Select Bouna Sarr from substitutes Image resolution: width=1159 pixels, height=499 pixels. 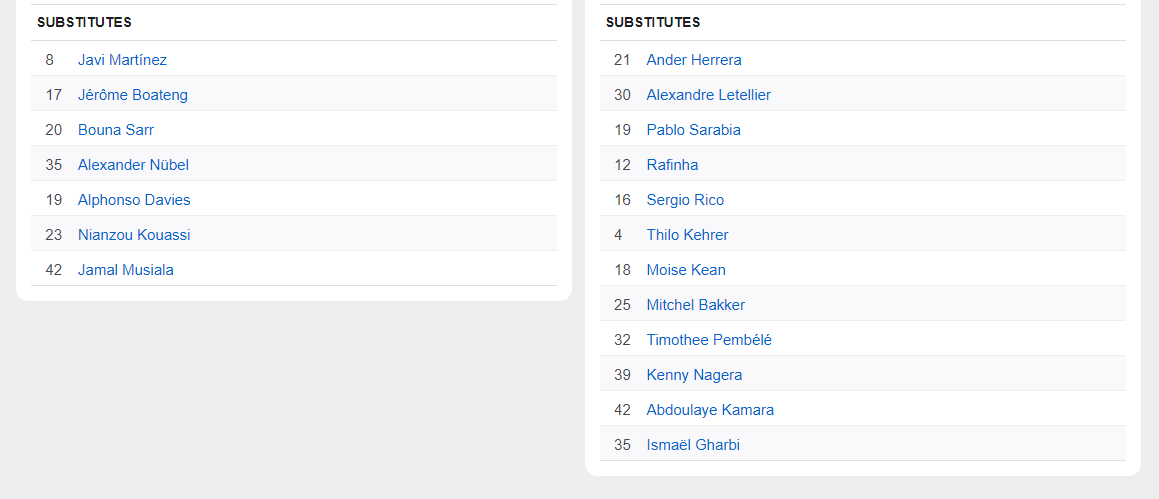(x=115, y=130)
